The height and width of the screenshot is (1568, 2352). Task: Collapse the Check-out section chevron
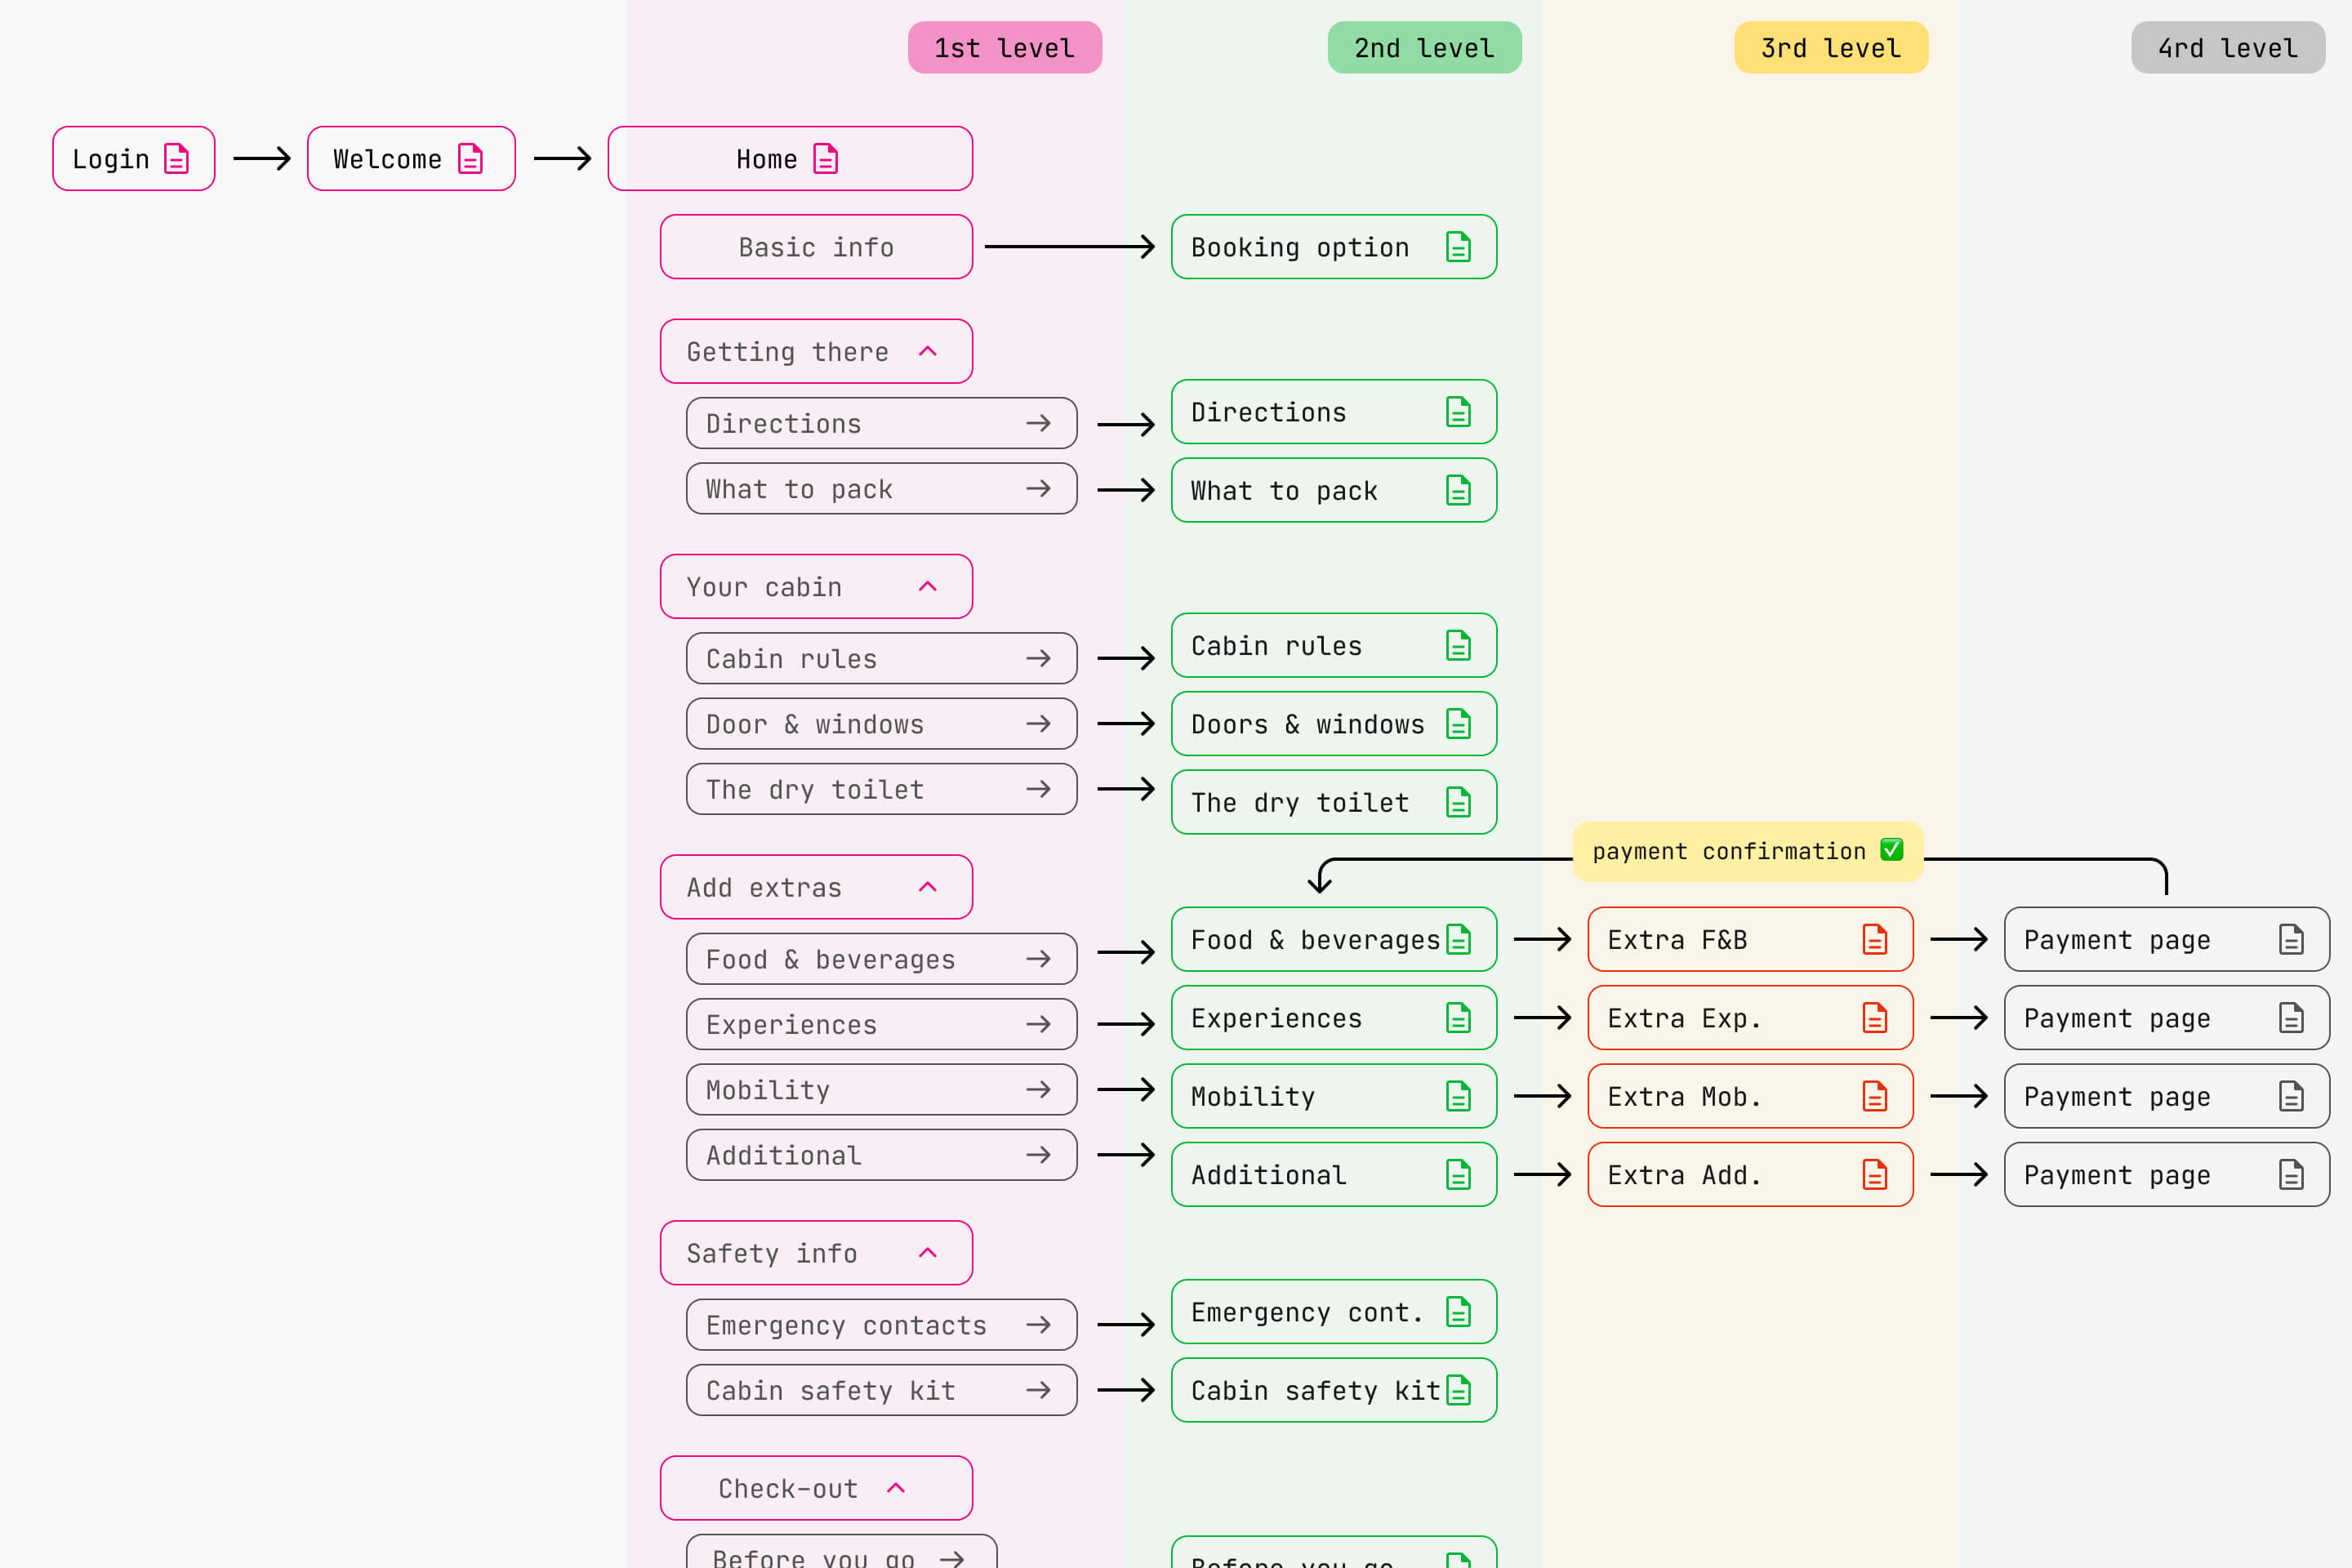[896, 1488]
